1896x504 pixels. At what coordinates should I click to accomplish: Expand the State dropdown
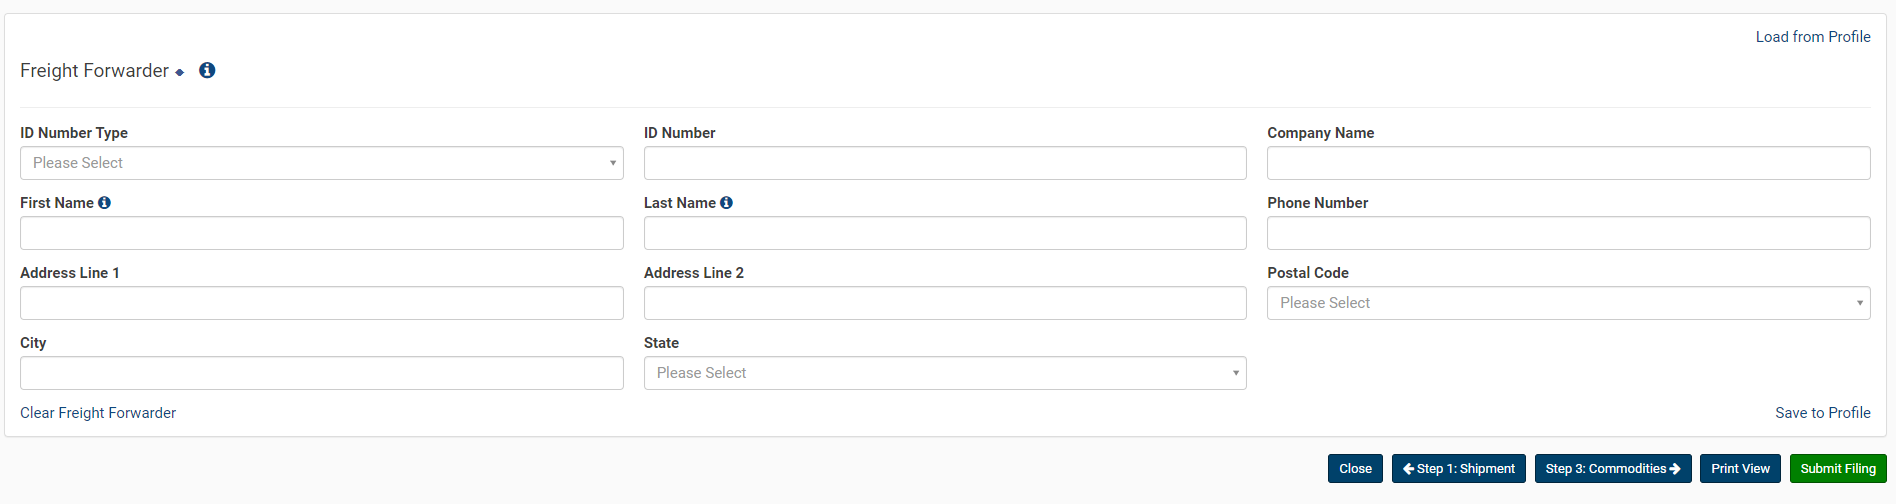(945, 373)
